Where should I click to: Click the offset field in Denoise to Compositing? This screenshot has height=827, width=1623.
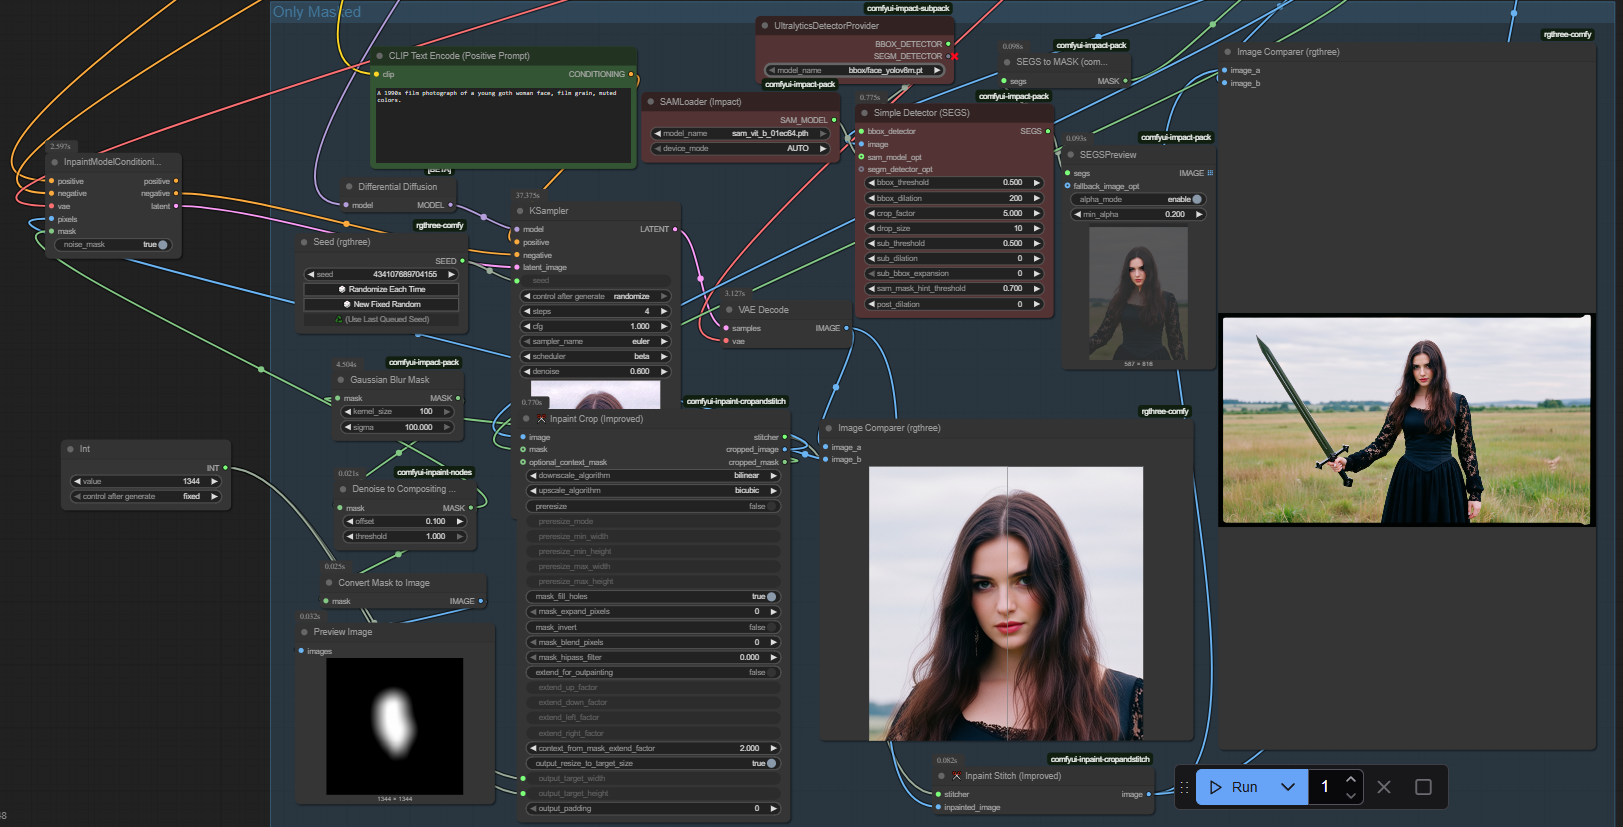point(405,521)
